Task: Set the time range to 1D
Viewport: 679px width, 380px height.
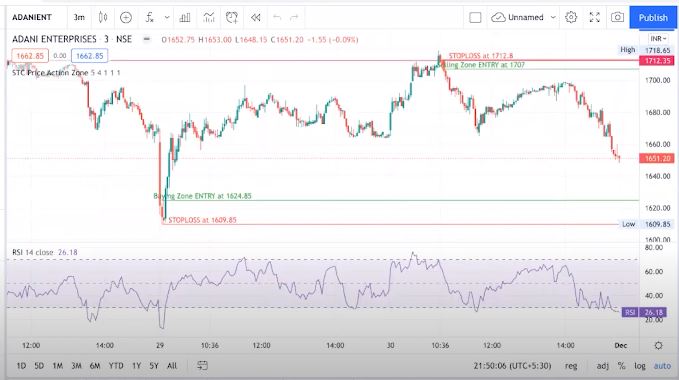Action: [21, 366]
